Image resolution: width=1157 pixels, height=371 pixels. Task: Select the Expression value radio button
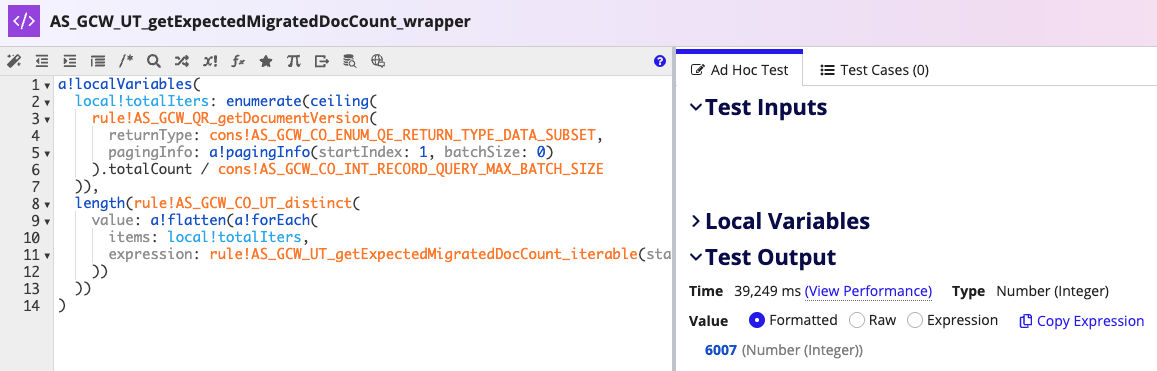(914, 320)
